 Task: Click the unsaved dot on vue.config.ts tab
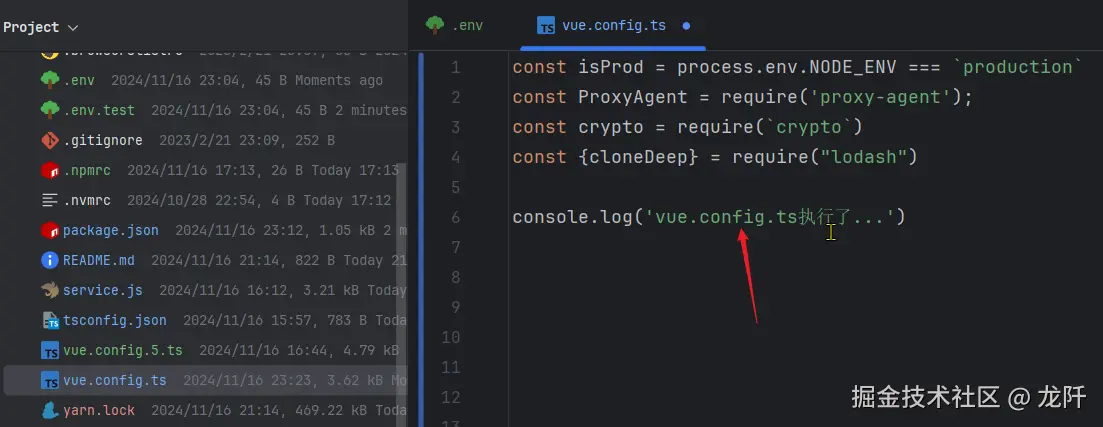(x=686, y=26)
